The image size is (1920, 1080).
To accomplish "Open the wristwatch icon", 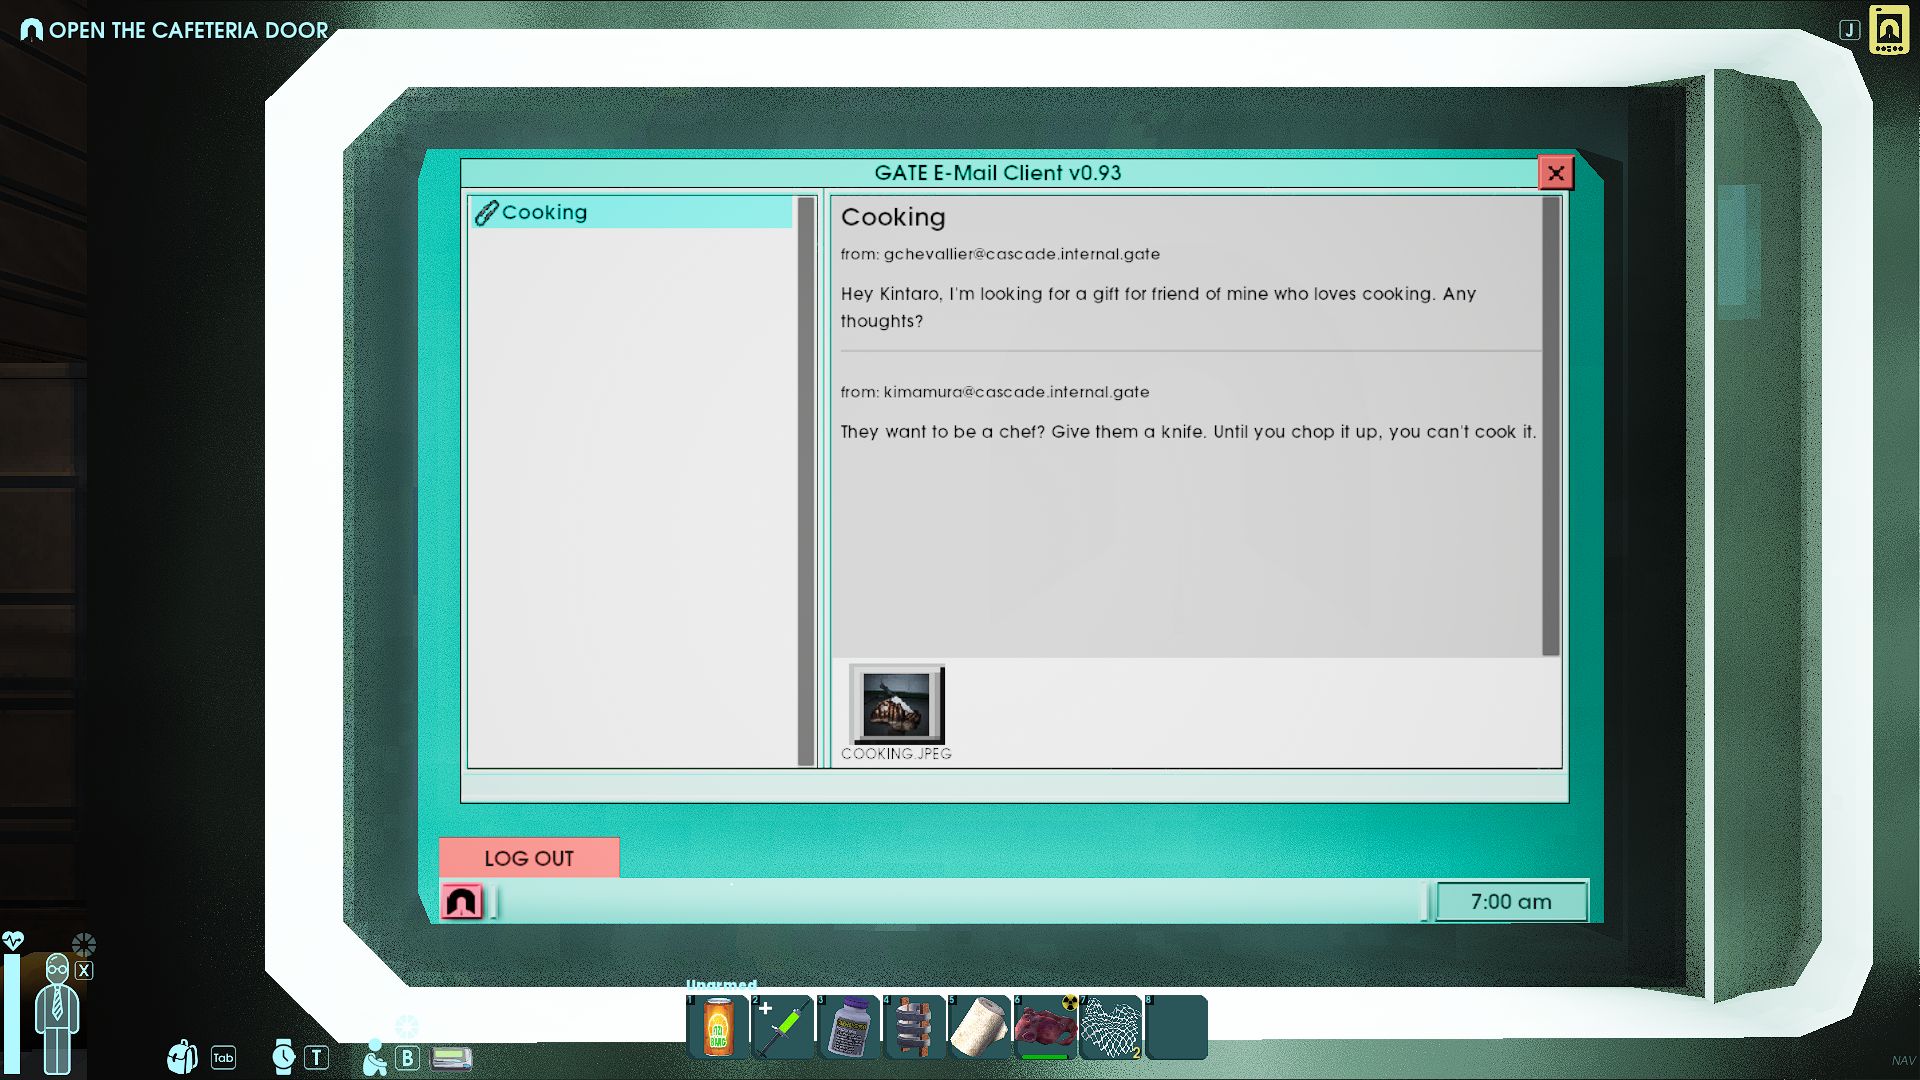I will coord(283,1057).
